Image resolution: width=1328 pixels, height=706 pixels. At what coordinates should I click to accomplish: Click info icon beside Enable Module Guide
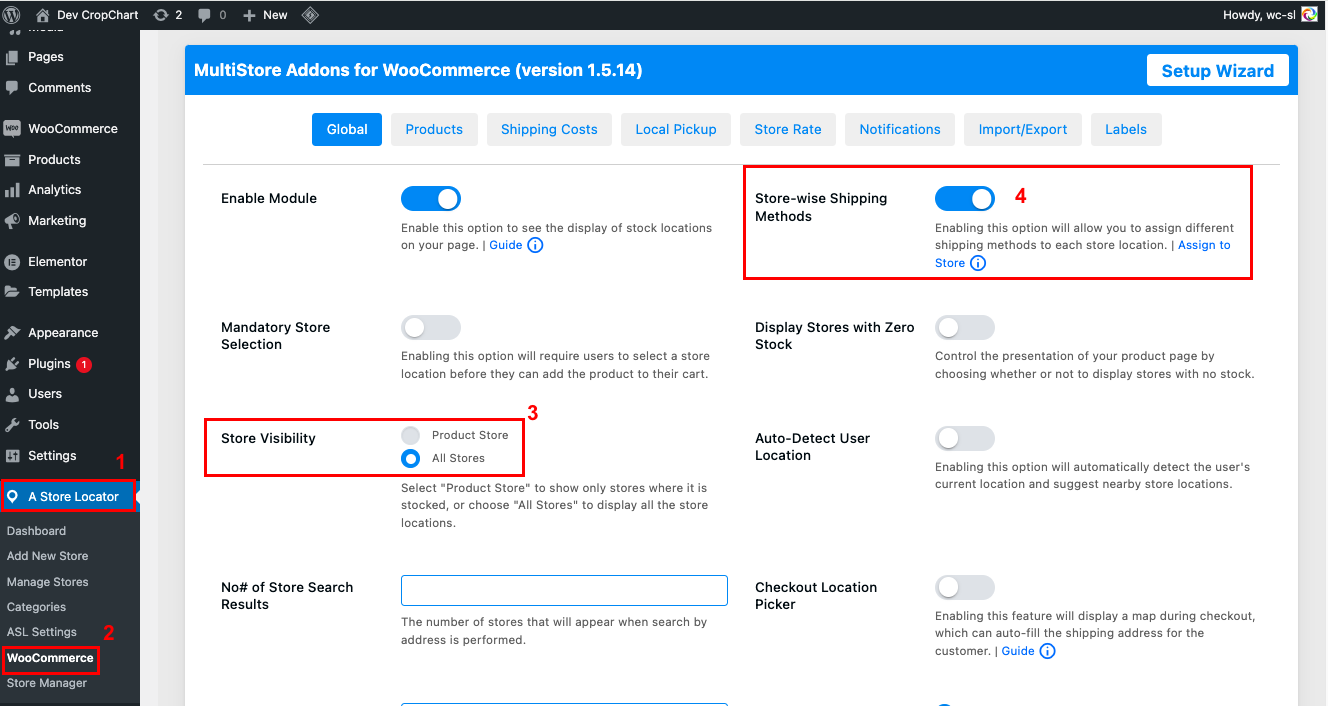click(x=535, y=245)
